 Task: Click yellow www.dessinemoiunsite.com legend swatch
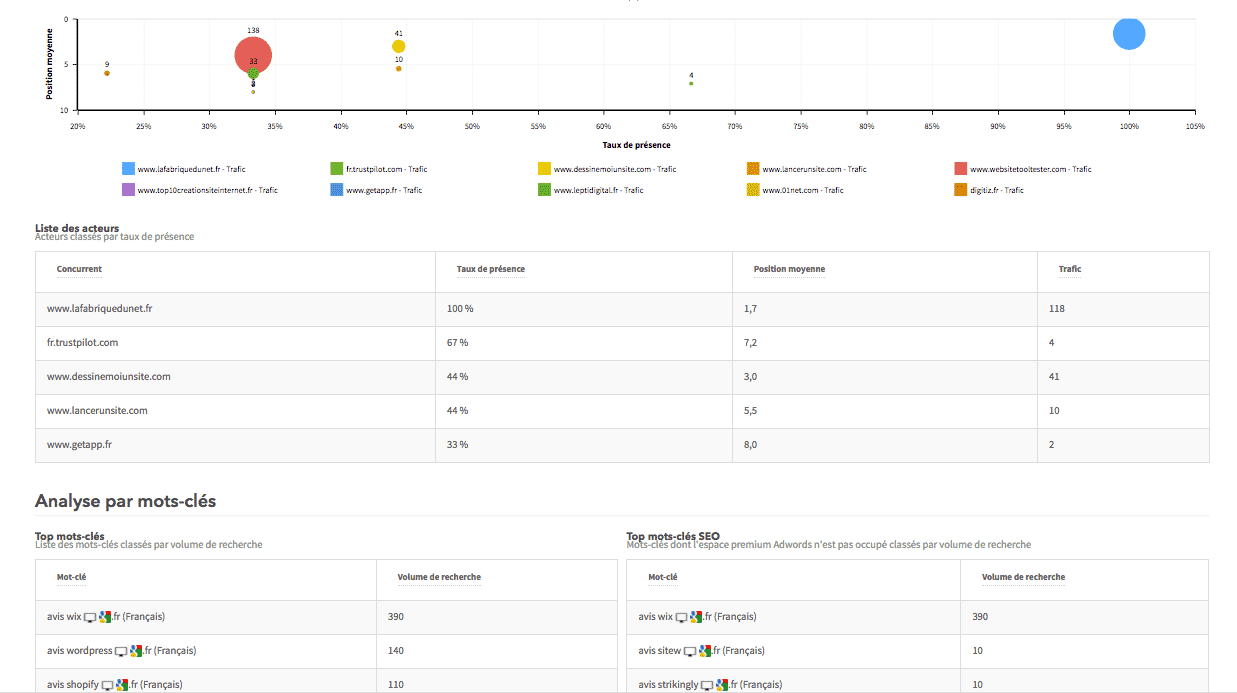(x=545, y=169)
